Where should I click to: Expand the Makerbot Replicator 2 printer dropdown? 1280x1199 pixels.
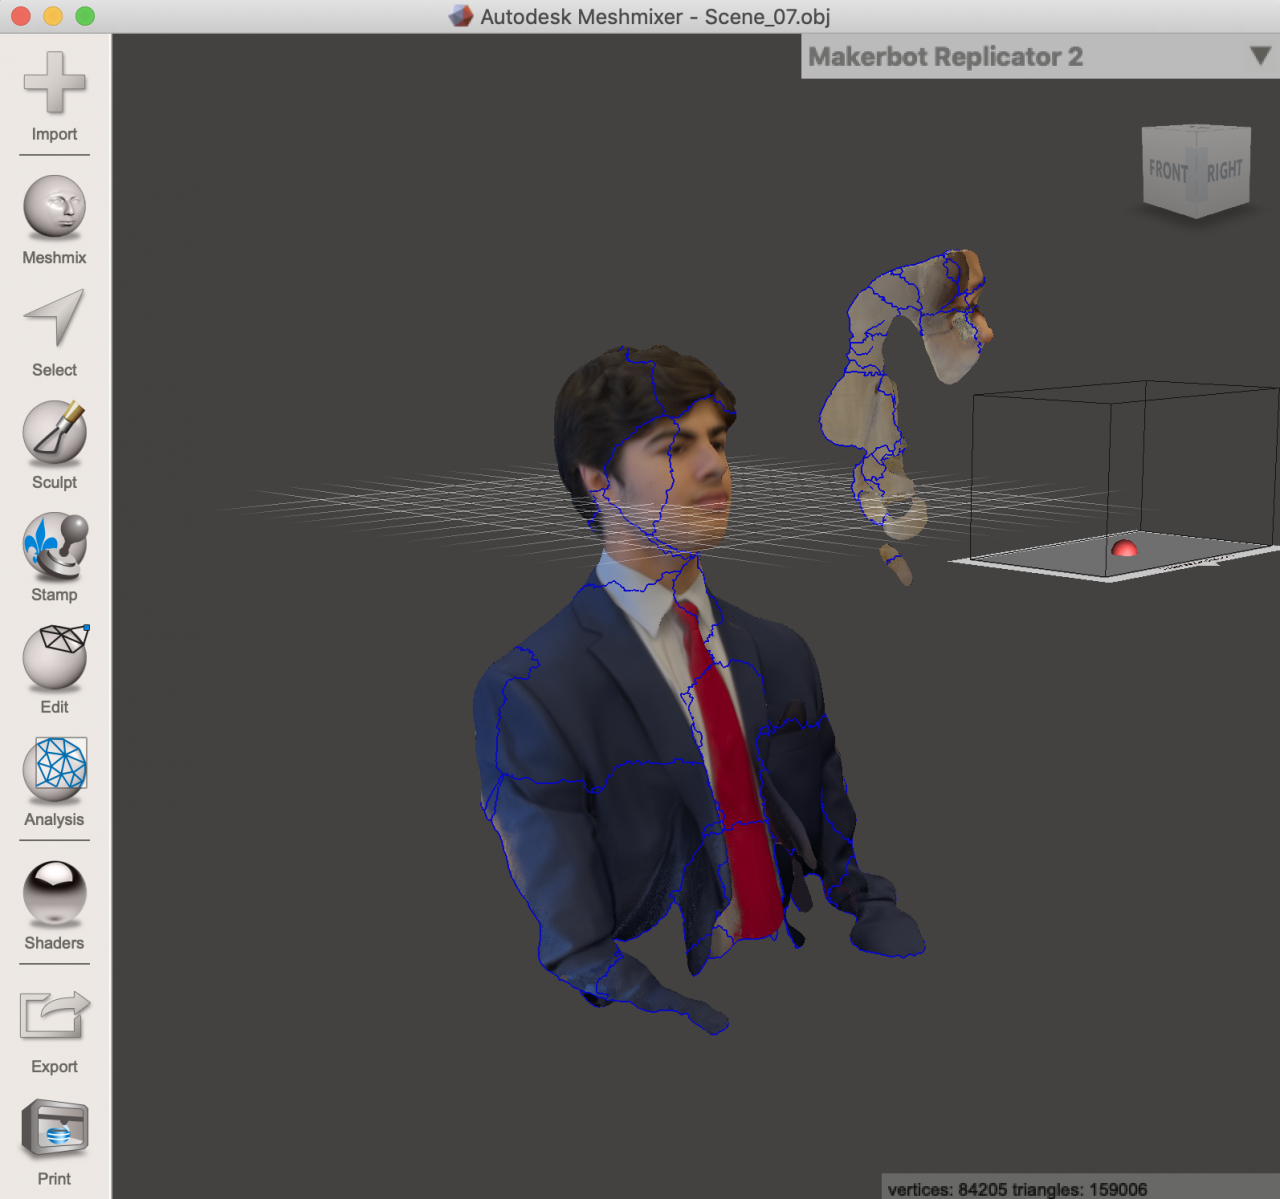[x=944, y=57]
